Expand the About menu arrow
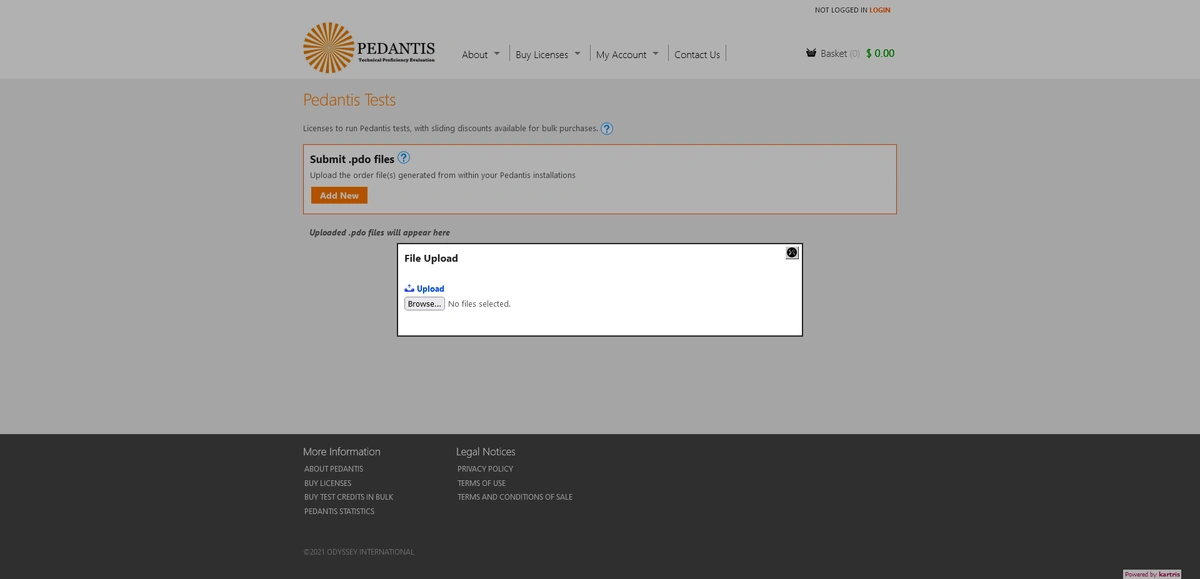This screenshot has height=579, width=1200. point(496,54)
